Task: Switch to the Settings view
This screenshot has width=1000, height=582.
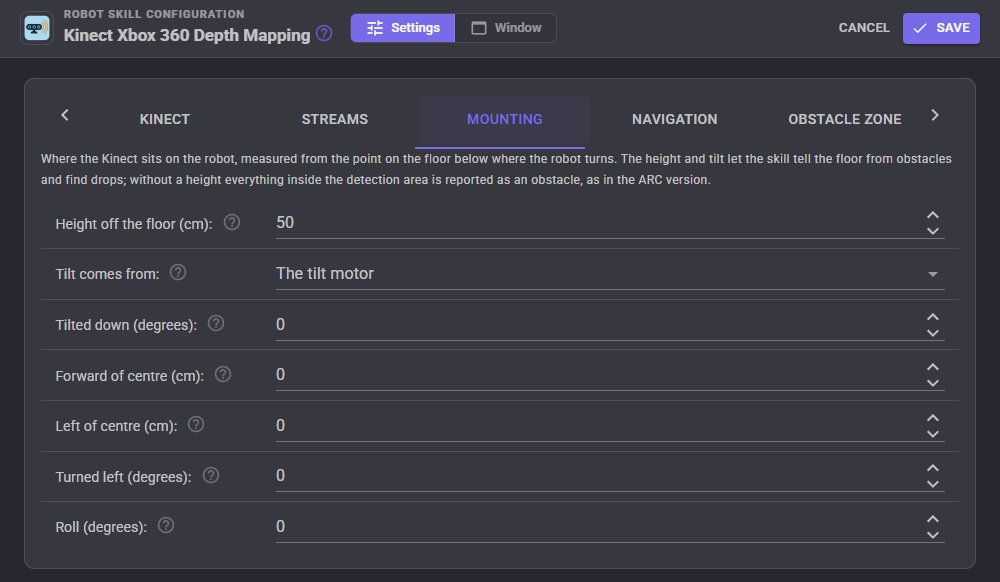Action: pos(403,28)
